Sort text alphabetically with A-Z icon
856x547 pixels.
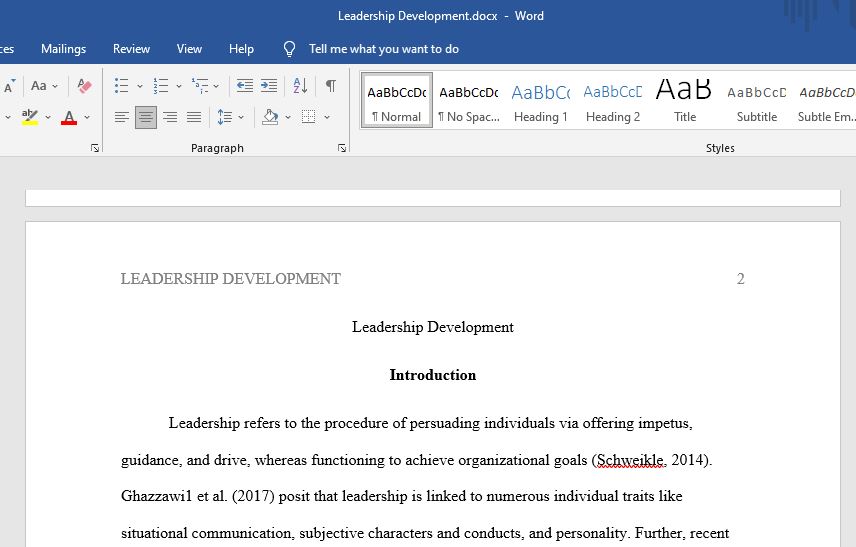coord(300,86)
